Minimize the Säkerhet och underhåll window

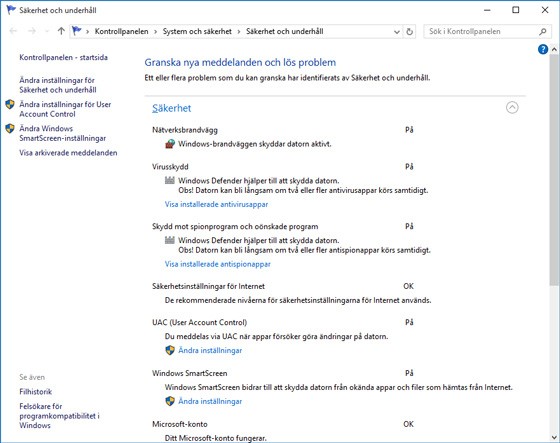tap(487, 10)
